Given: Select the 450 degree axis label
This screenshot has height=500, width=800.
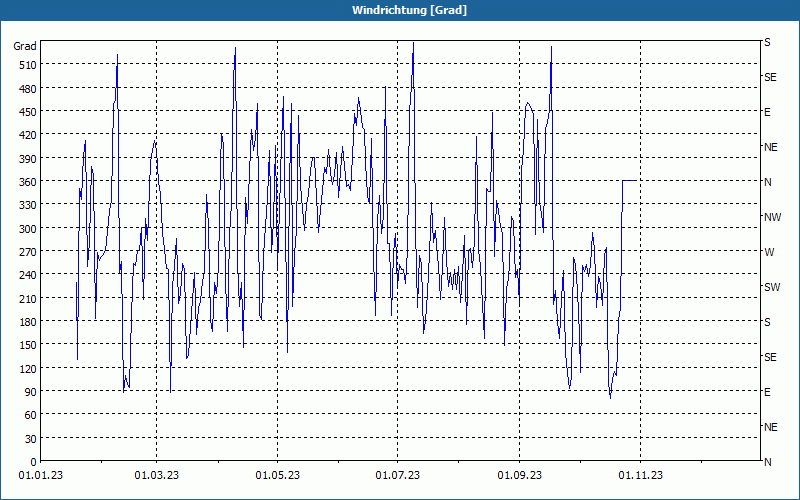Looking at the screenshot, I should (28, 112).
